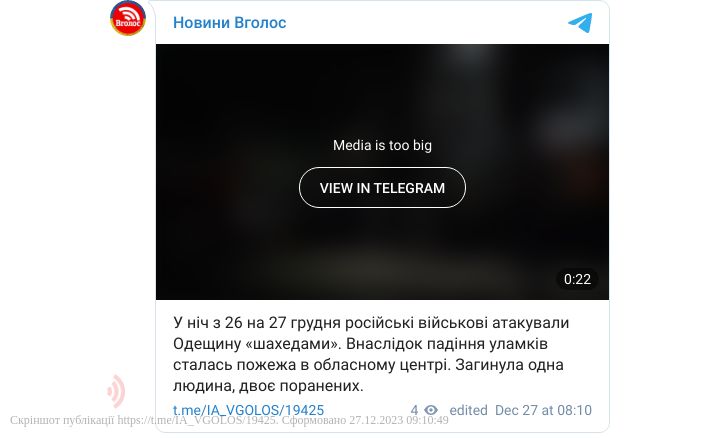Click the Dec 27 at 08:10 timestamp
This screenshot has height=438, width=720.
543,410
